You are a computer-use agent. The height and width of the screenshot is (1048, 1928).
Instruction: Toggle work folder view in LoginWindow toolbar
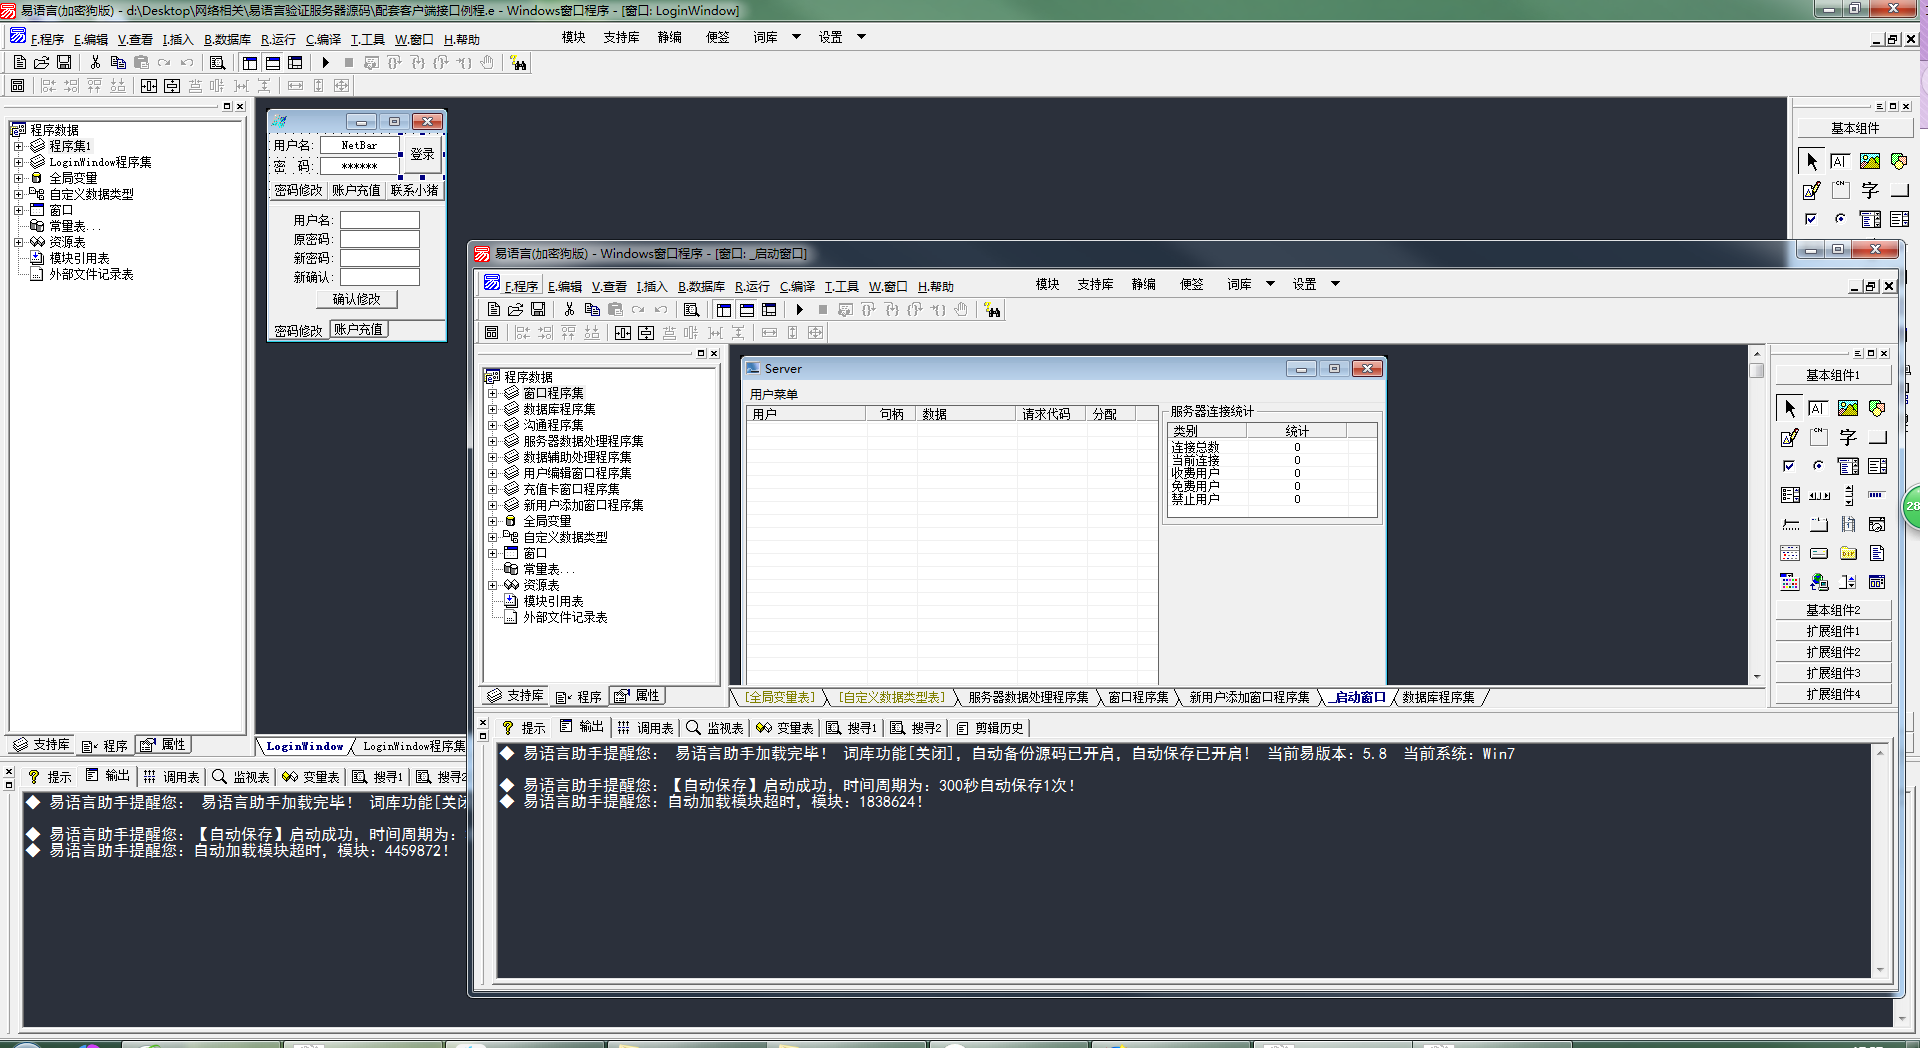coord(250,62)
